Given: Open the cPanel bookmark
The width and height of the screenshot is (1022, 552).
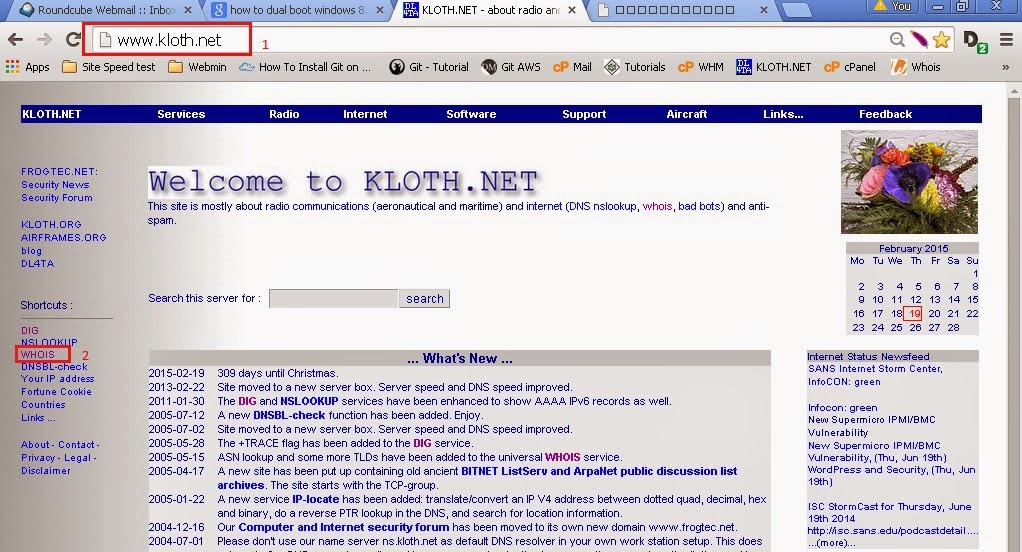Looking at the screenshot, I should click(850, 66).
